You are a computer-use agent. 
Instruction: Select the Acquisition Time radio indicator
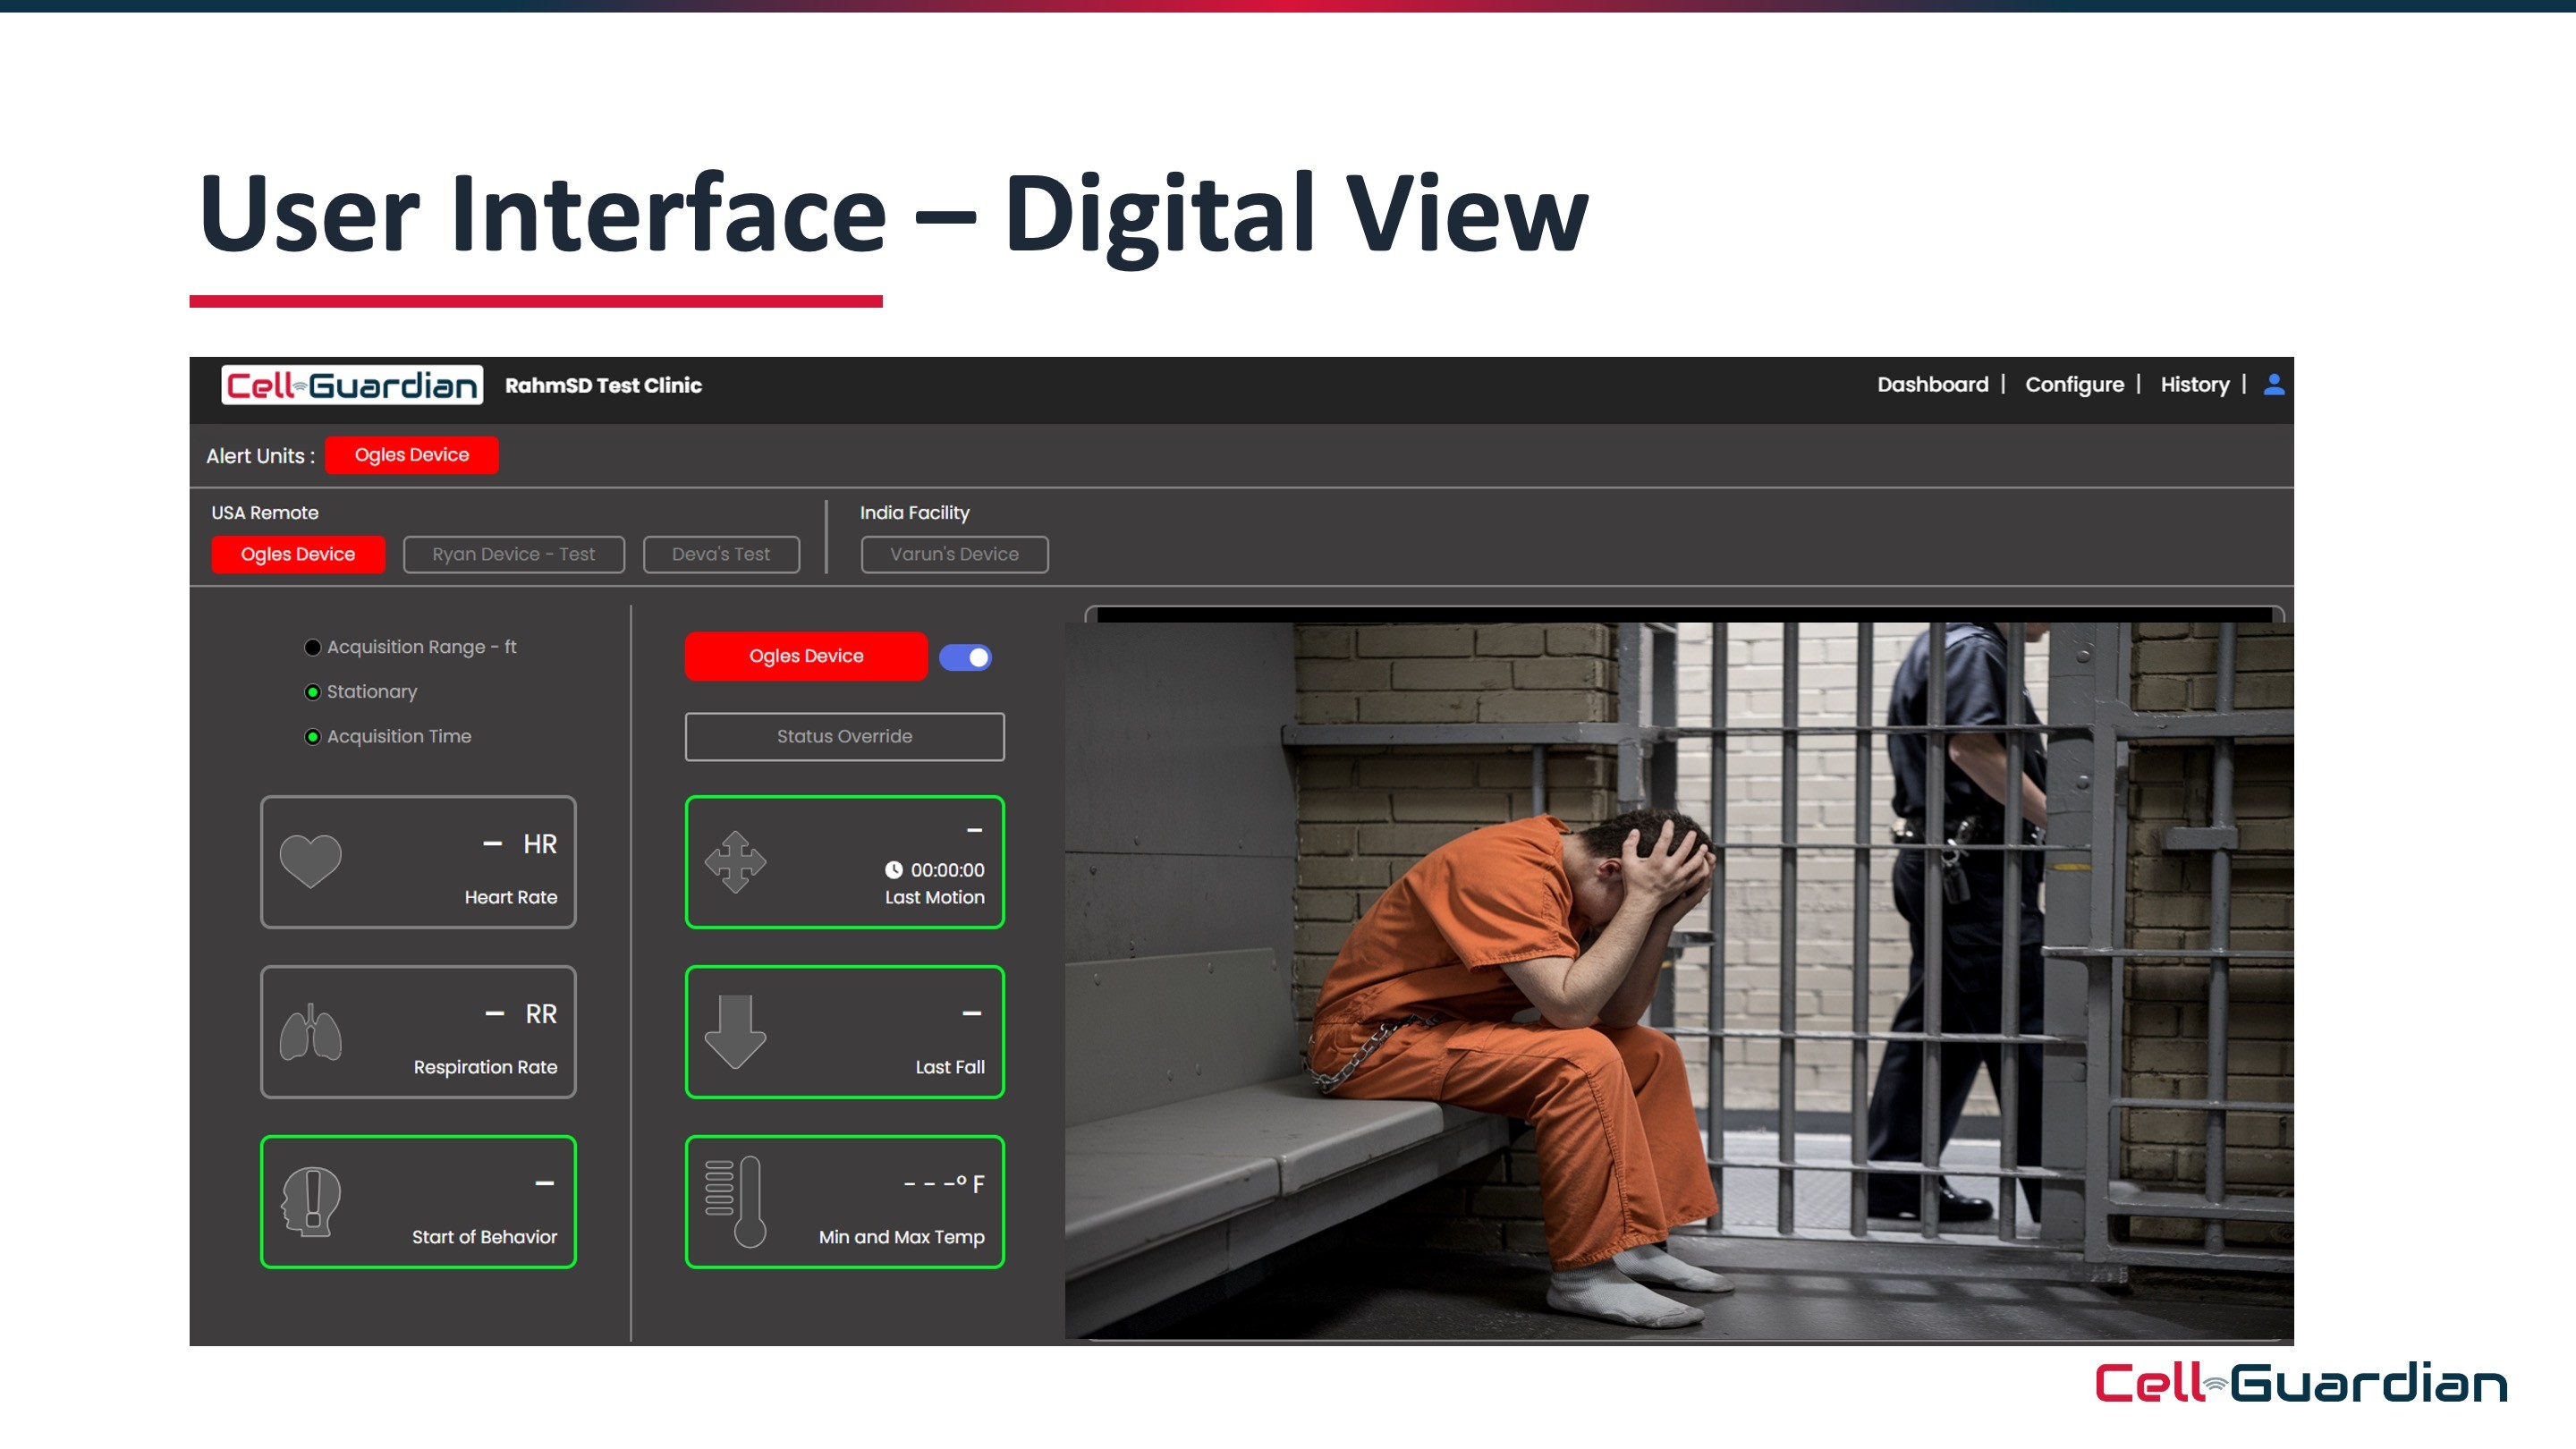(x=313, y=737)
